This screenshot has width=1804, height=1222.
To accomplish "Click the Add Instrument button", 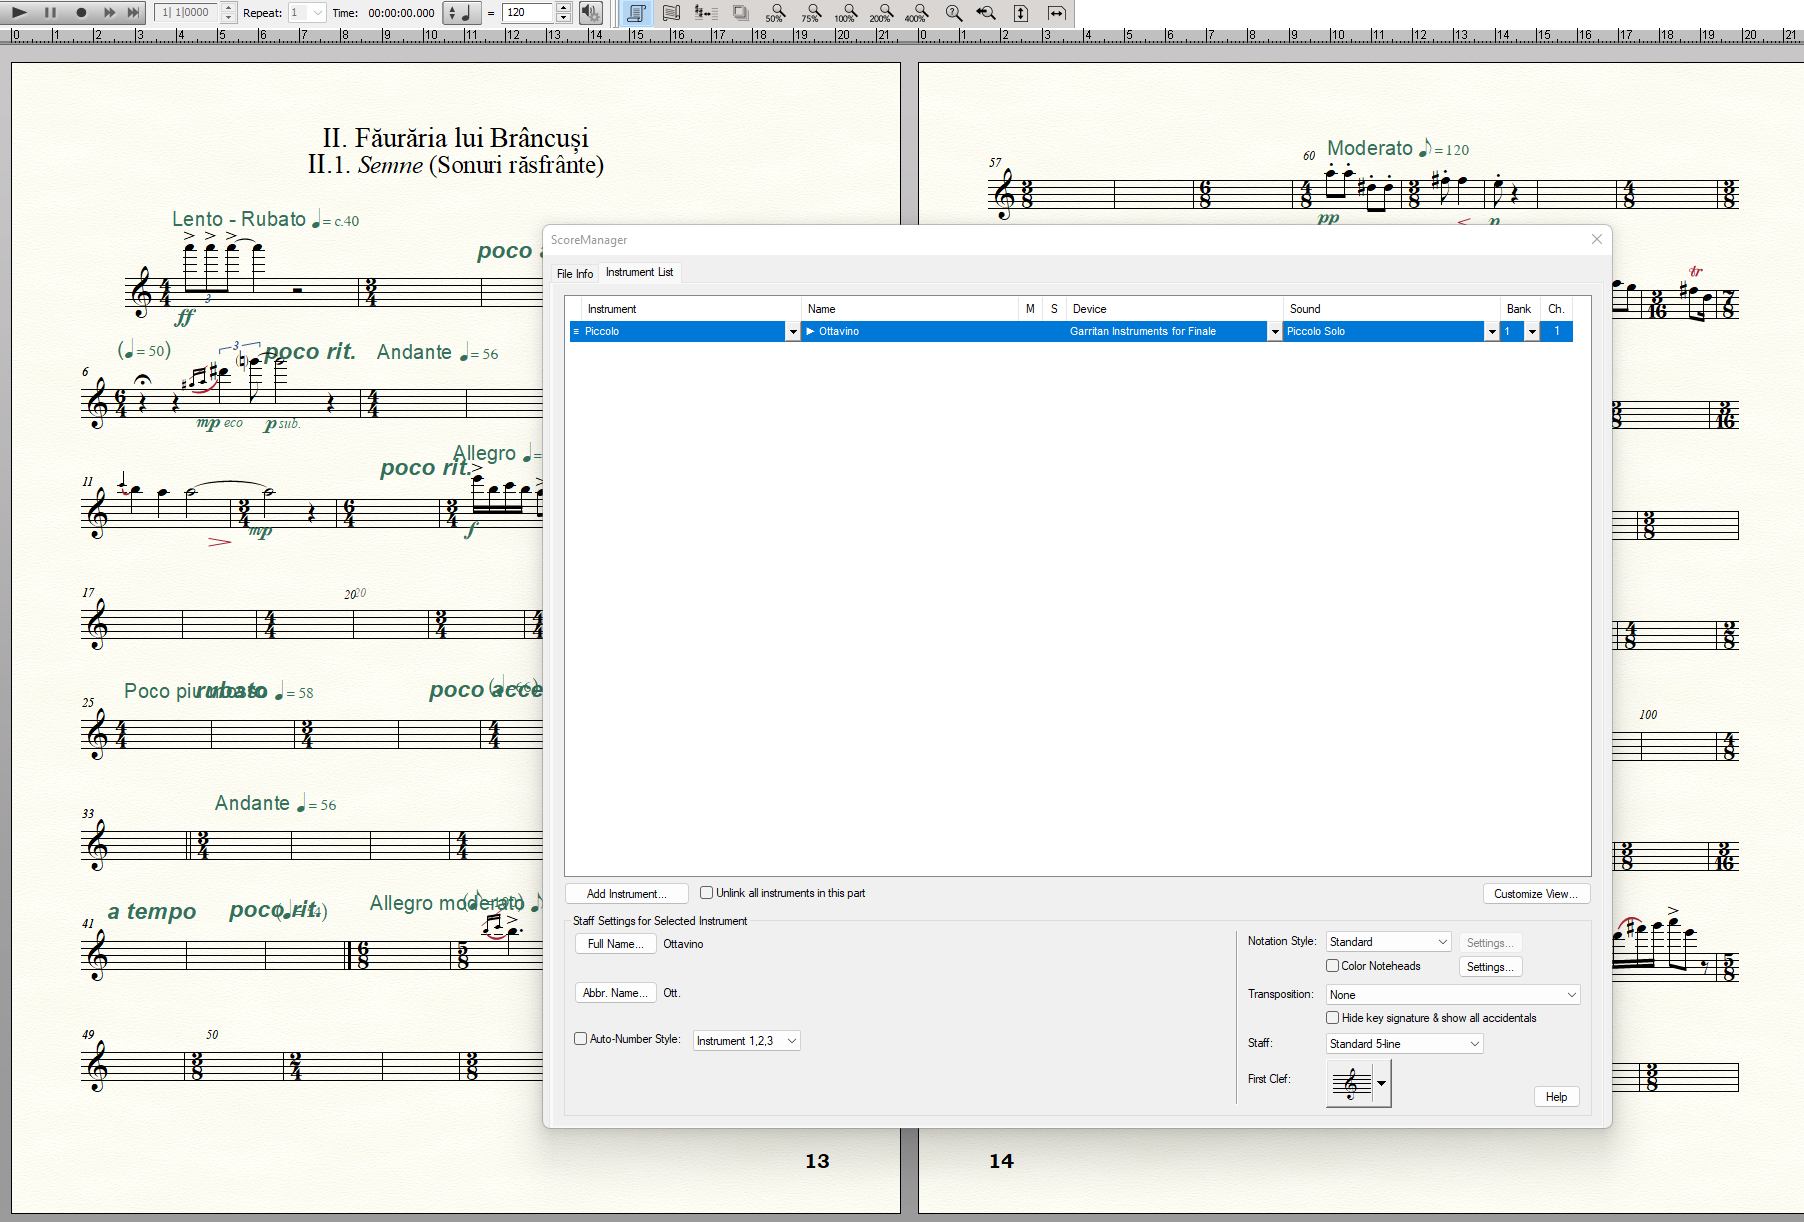I will tap(626, 894).
